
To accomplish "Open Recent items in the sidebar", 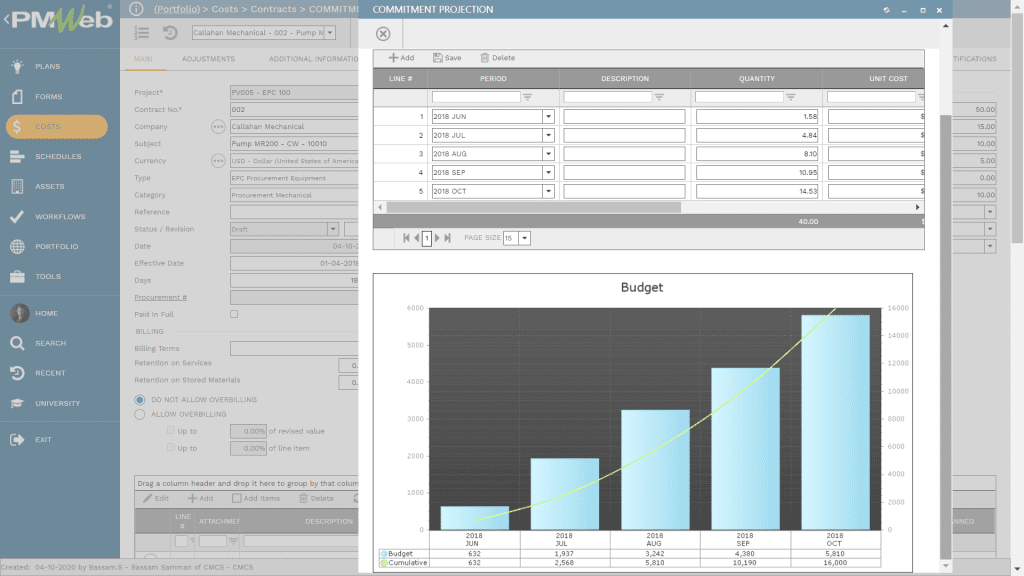I will pos(50,374).
